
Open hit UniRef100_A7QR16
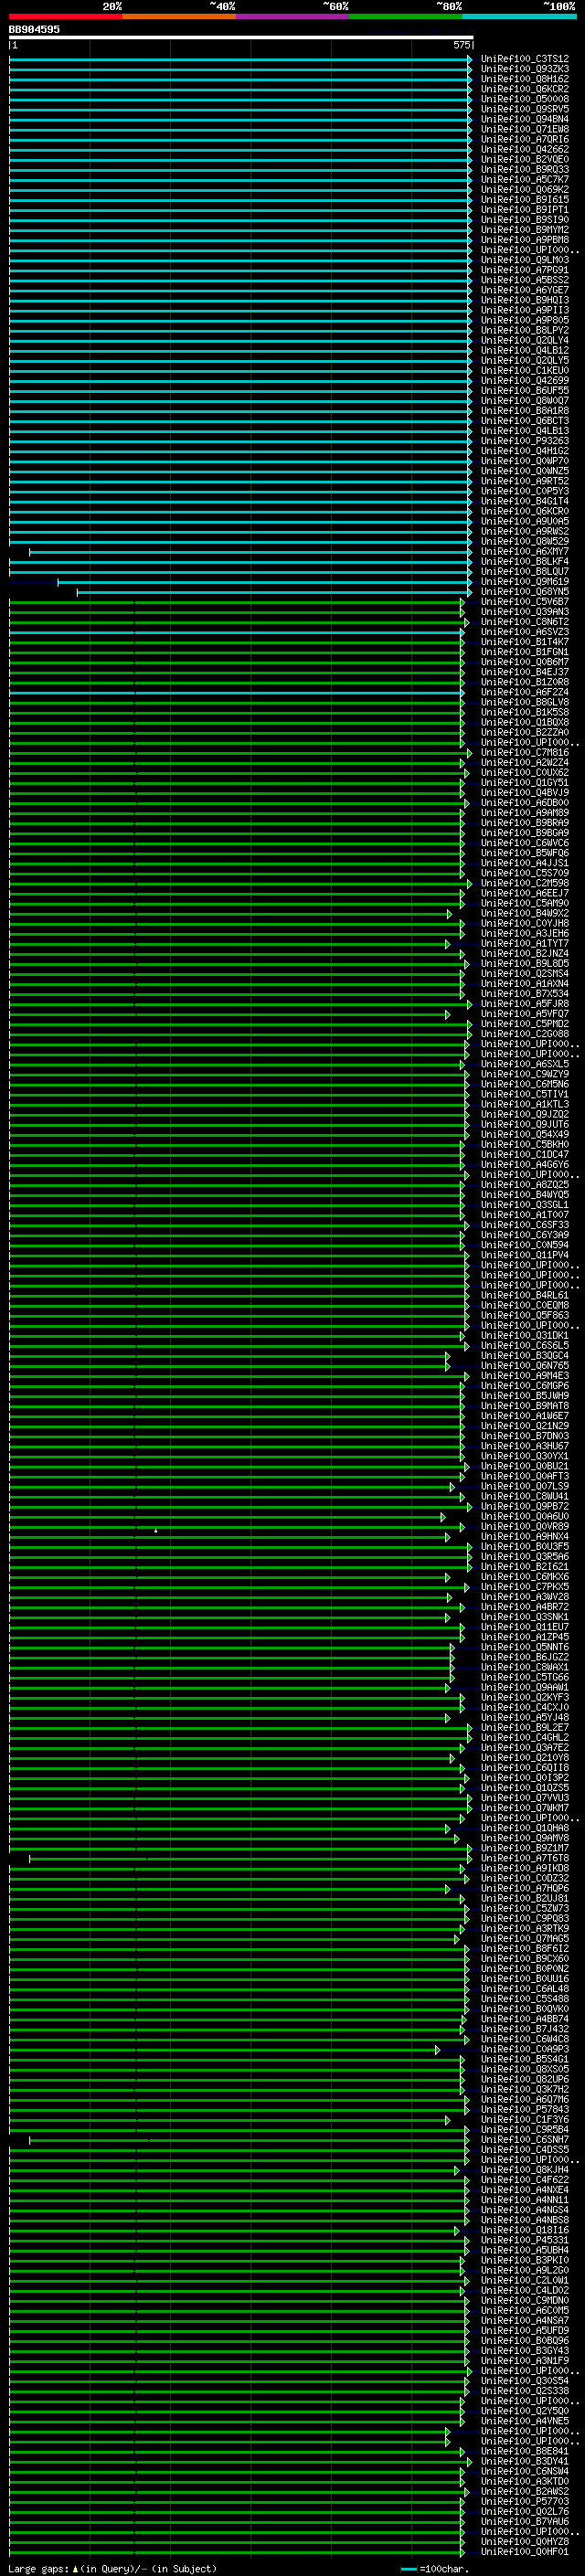(524, 139)
